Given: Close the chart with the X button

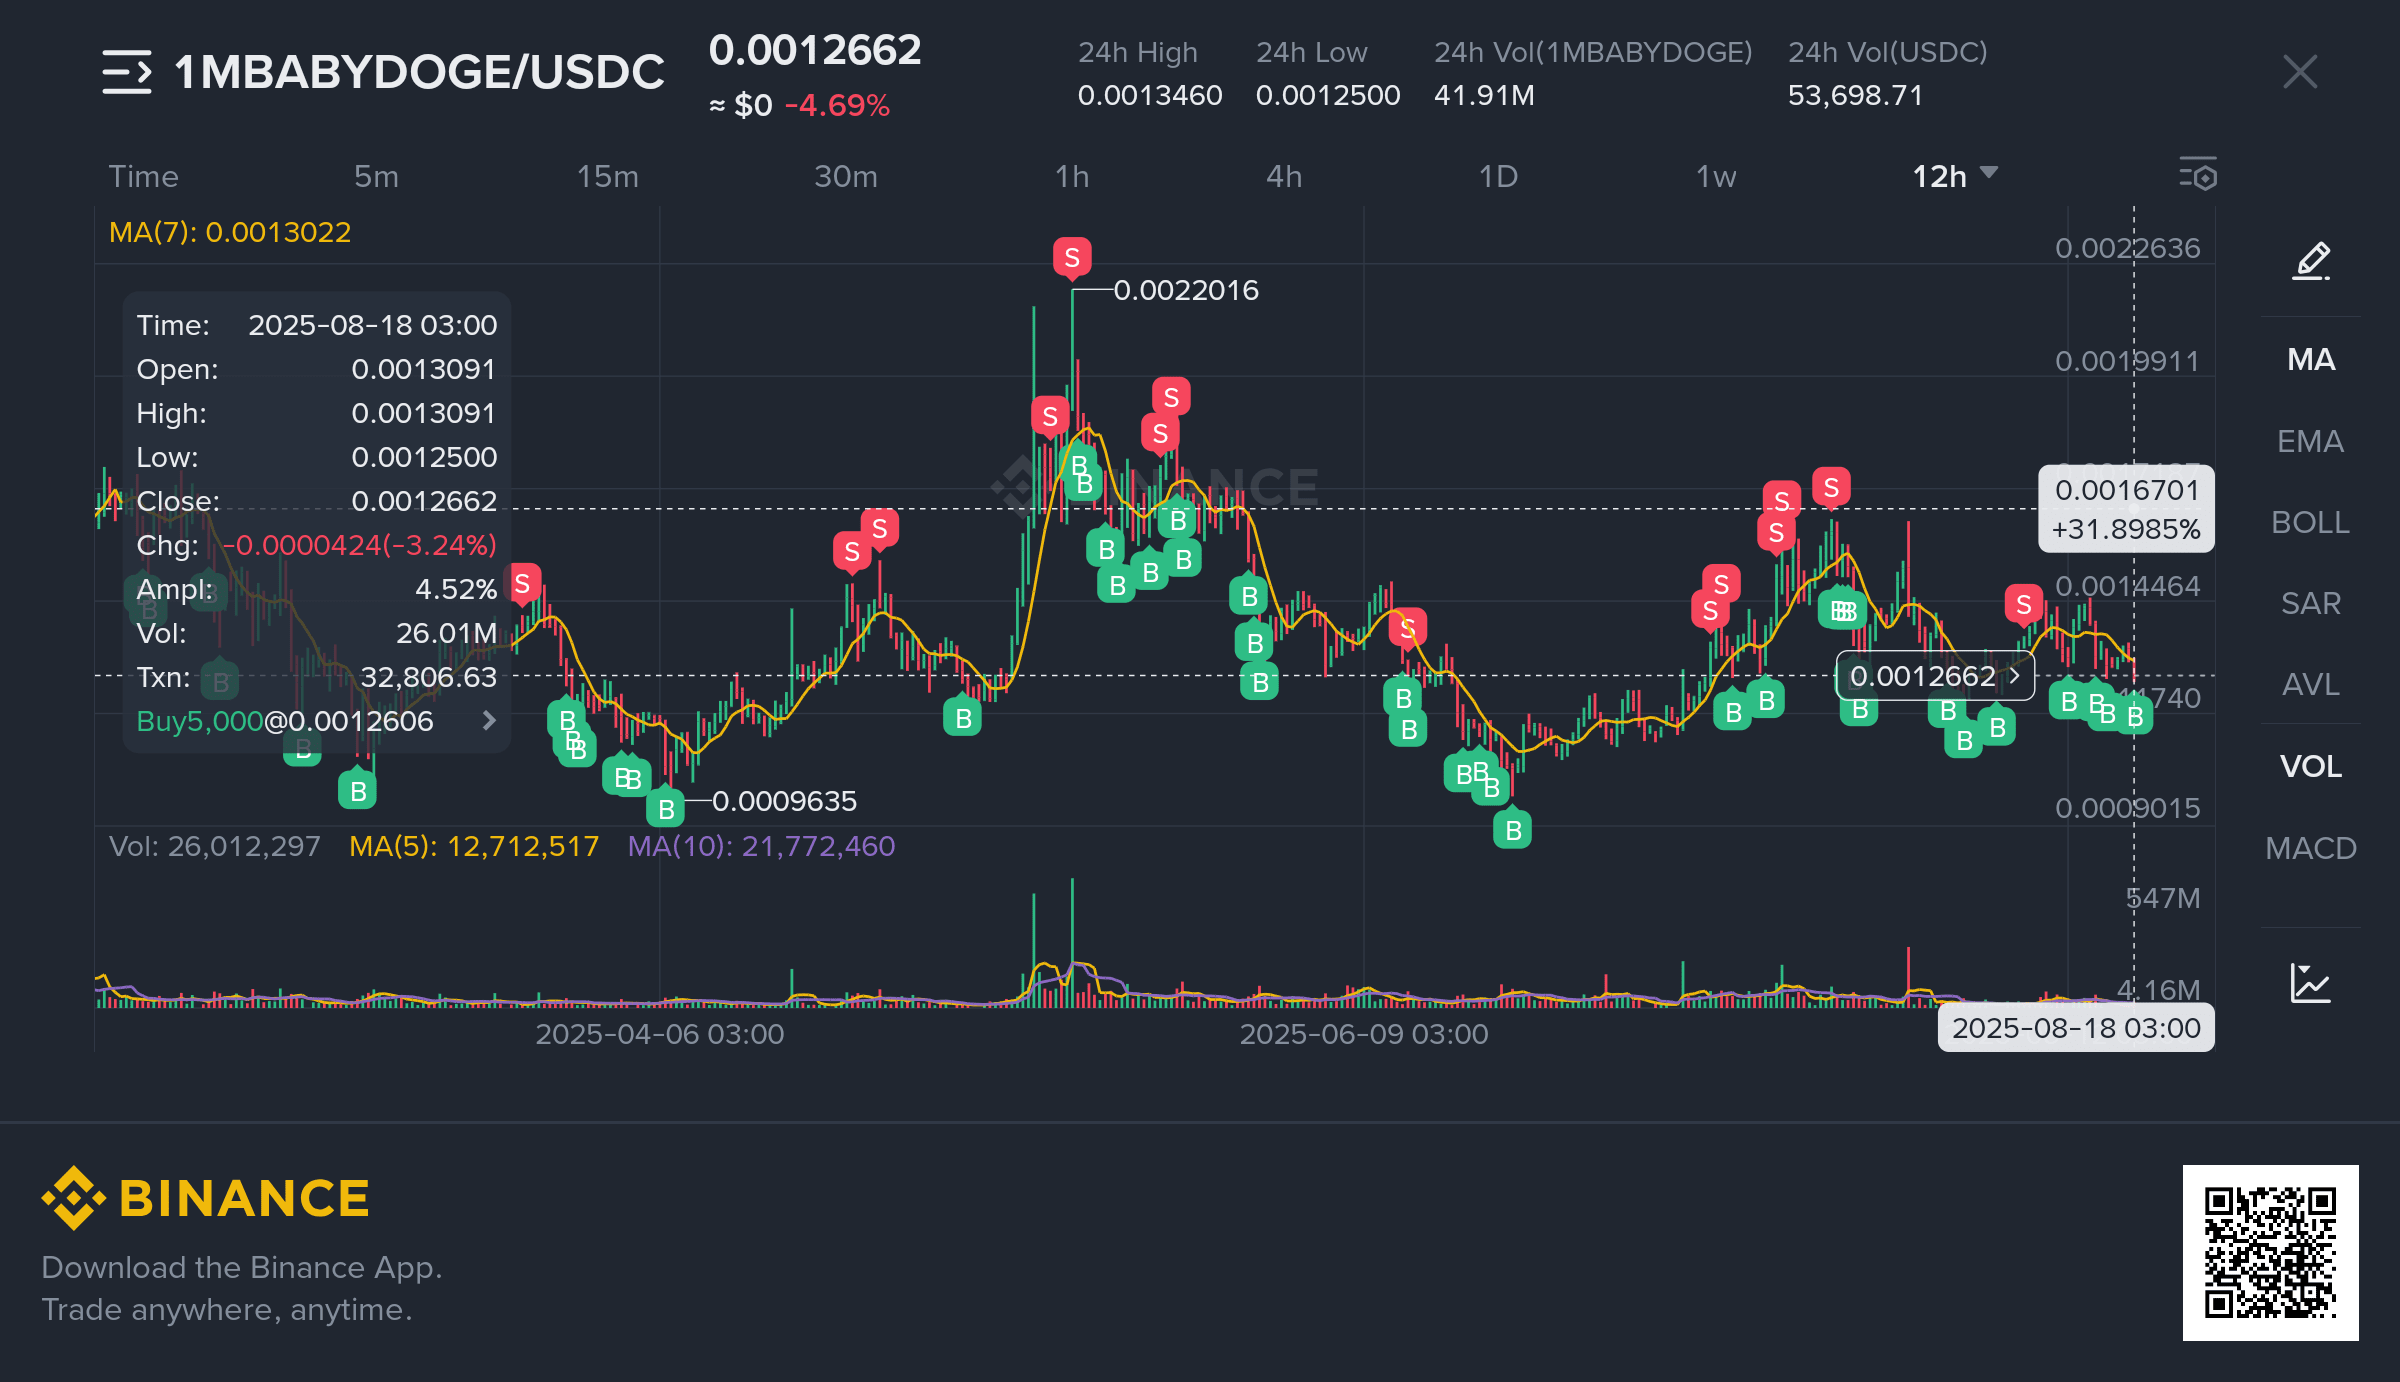Looking at the screenshot, I should coord(2300,72).
